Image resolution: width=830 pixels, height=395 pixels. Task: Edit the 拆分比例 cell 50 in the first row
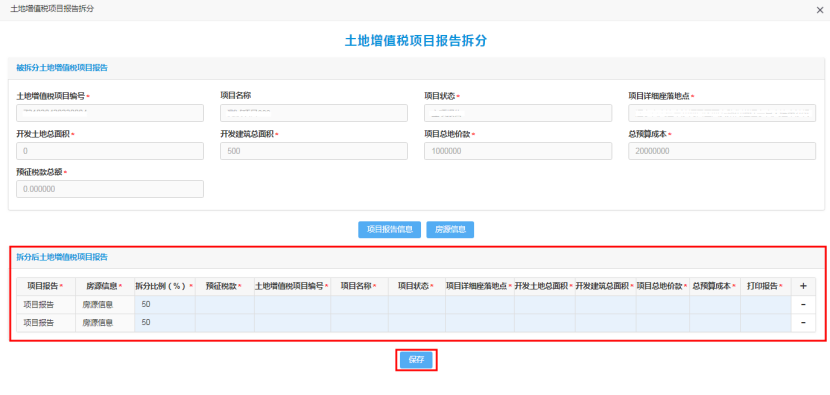coord(165,304)
